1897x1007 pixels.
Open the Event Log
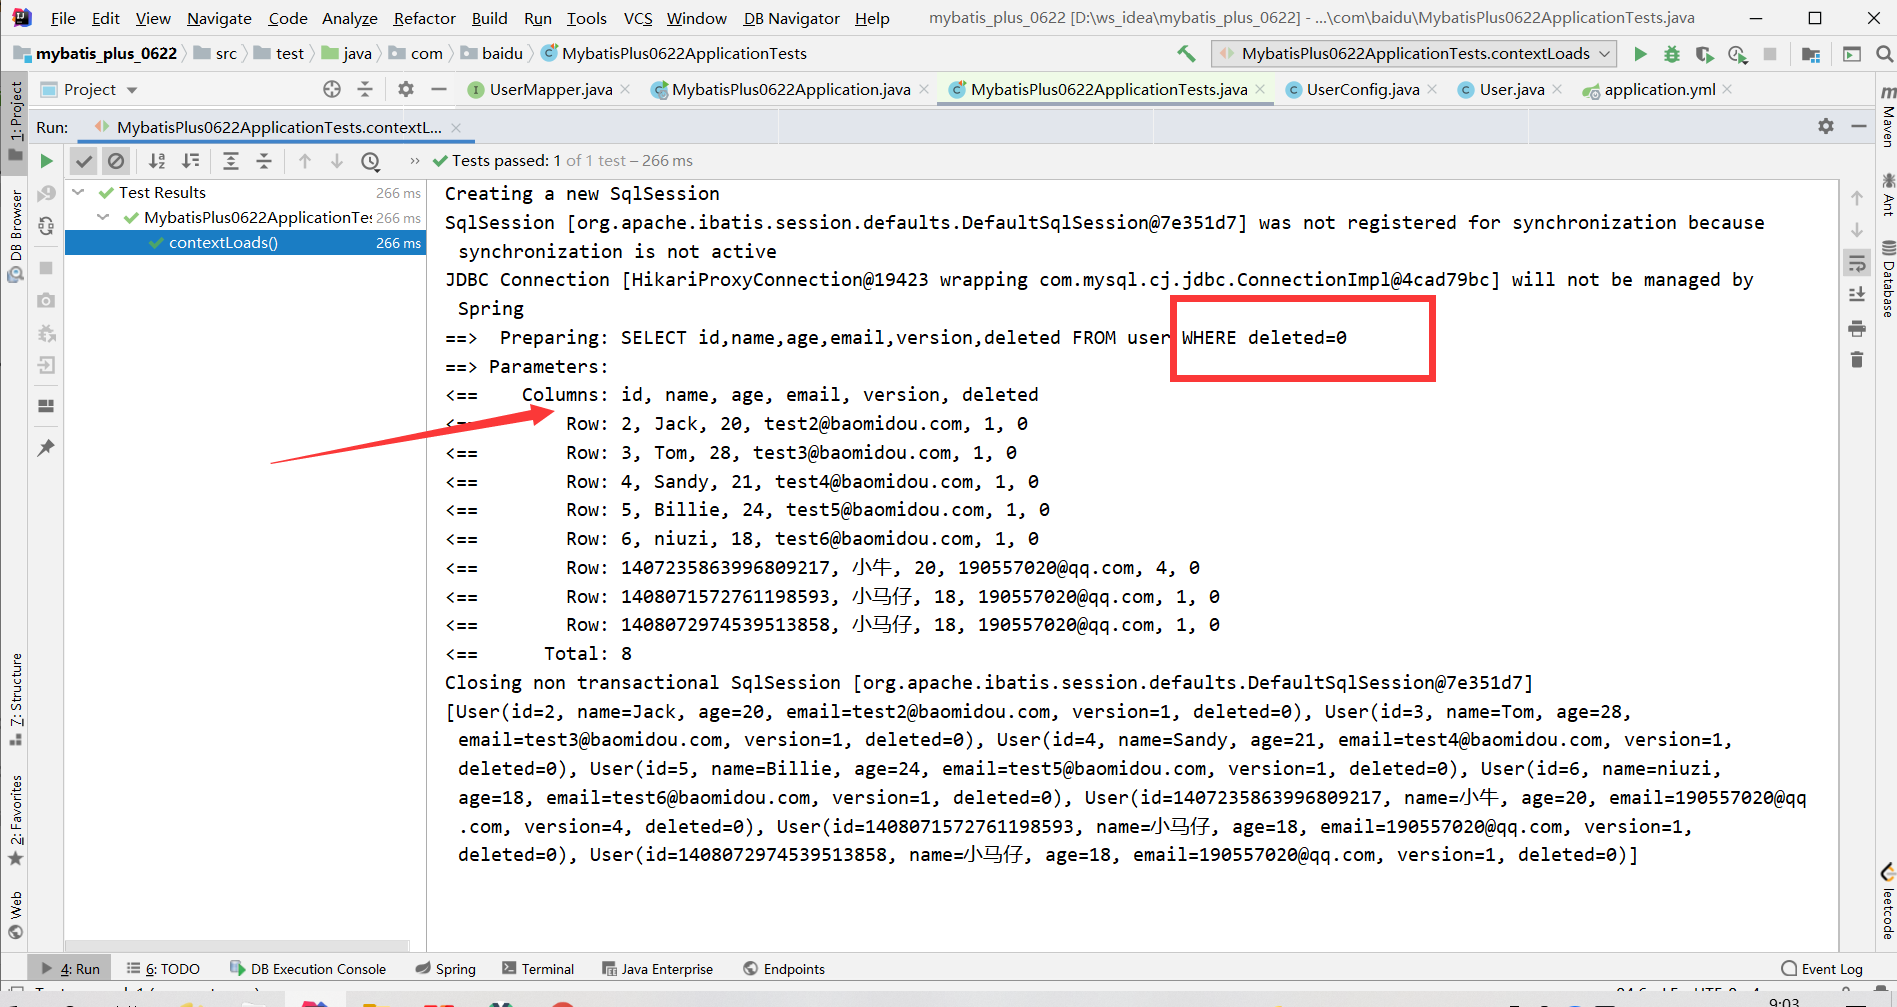(1822, 969)
